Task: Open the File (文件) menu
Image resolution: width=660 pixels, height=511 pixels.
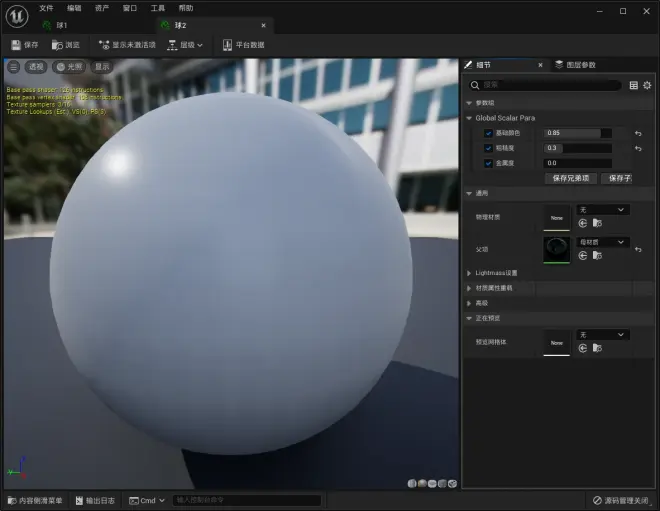Action: [46, 8]
